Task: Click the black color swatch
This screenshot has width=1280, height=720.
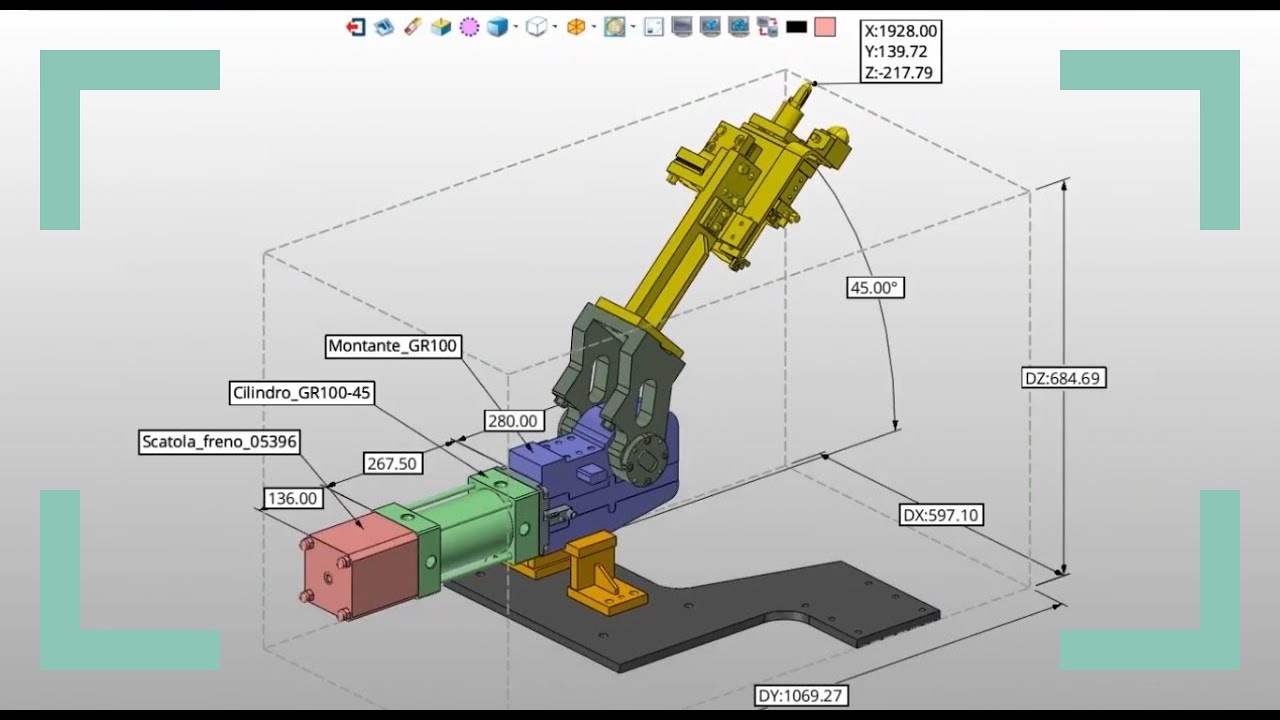Action: (x=796, y=27)
